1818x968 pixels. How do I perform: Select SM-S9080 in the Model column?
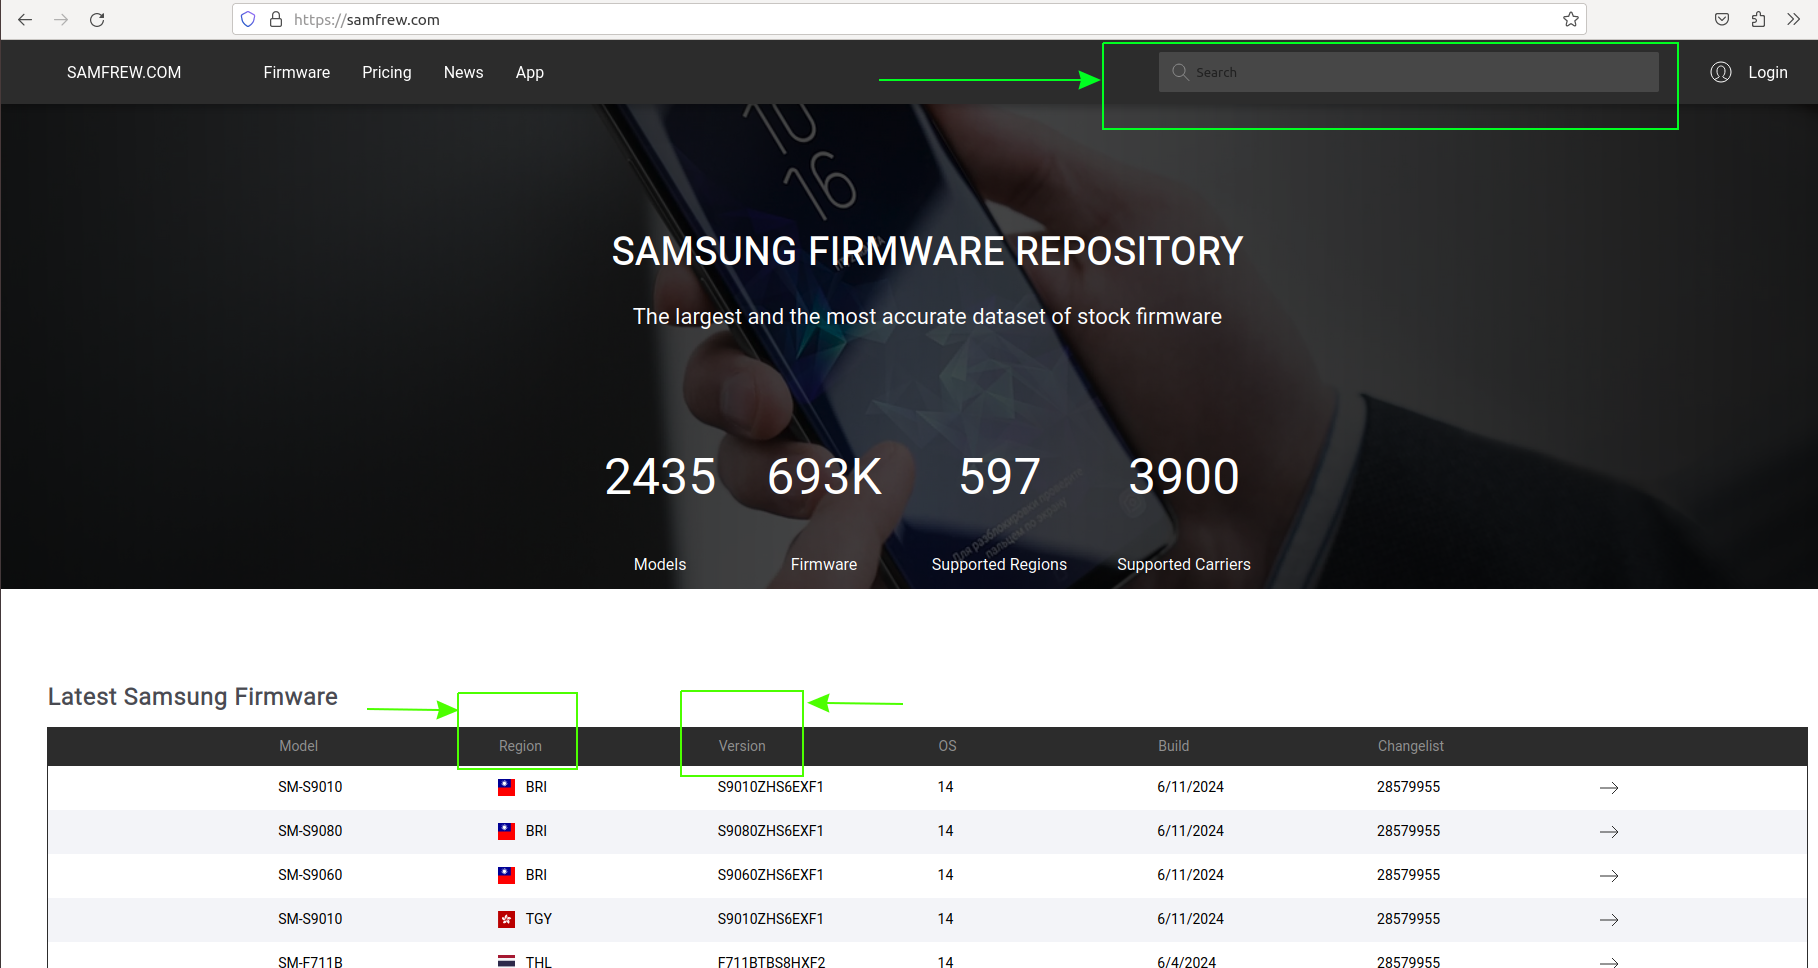click(x=310, y=831)
